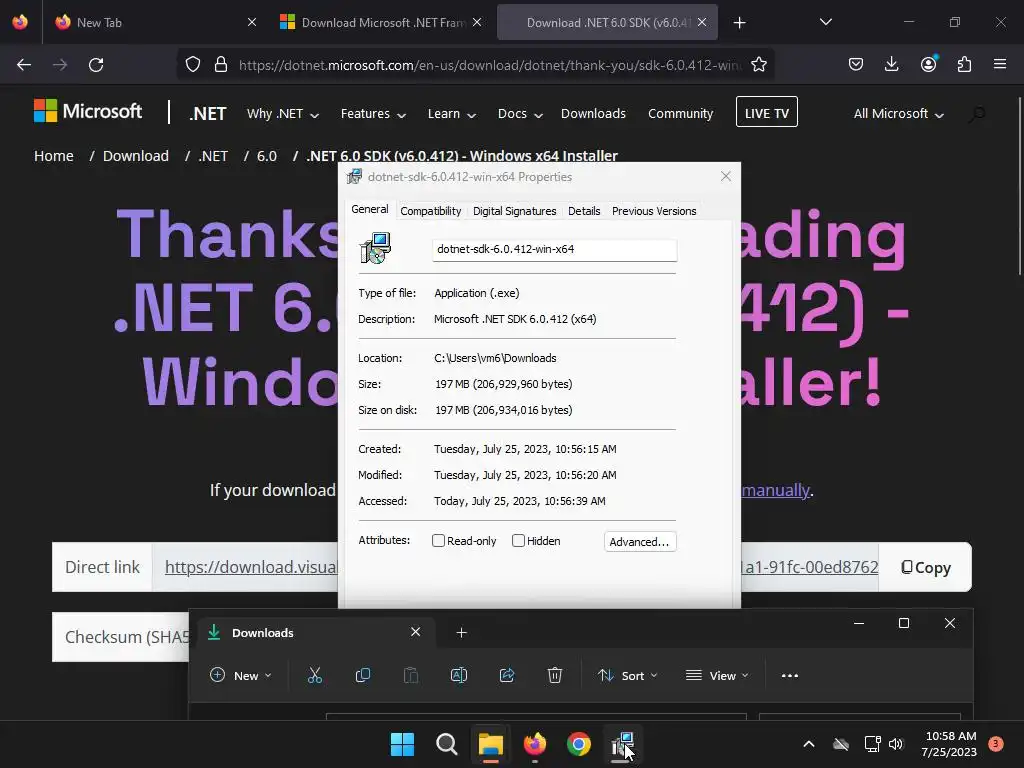
Task: Click the page vertical scrollbar
Action: click(1019, 186)
